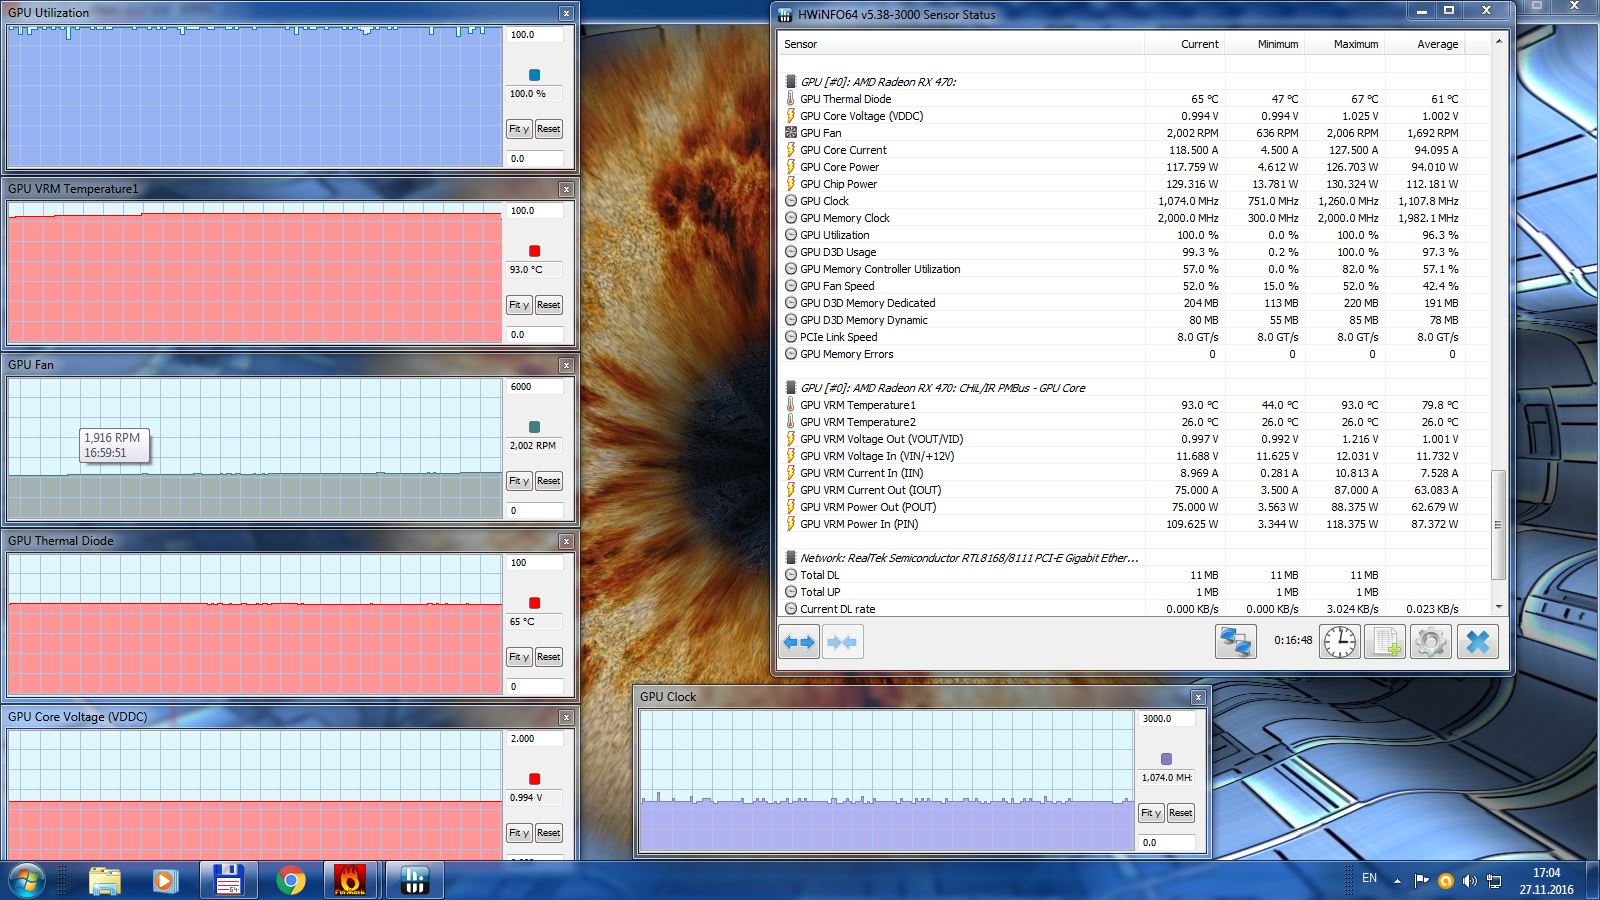
Task: Click the floppy disk icon in the taskbar
Action: 229,880
